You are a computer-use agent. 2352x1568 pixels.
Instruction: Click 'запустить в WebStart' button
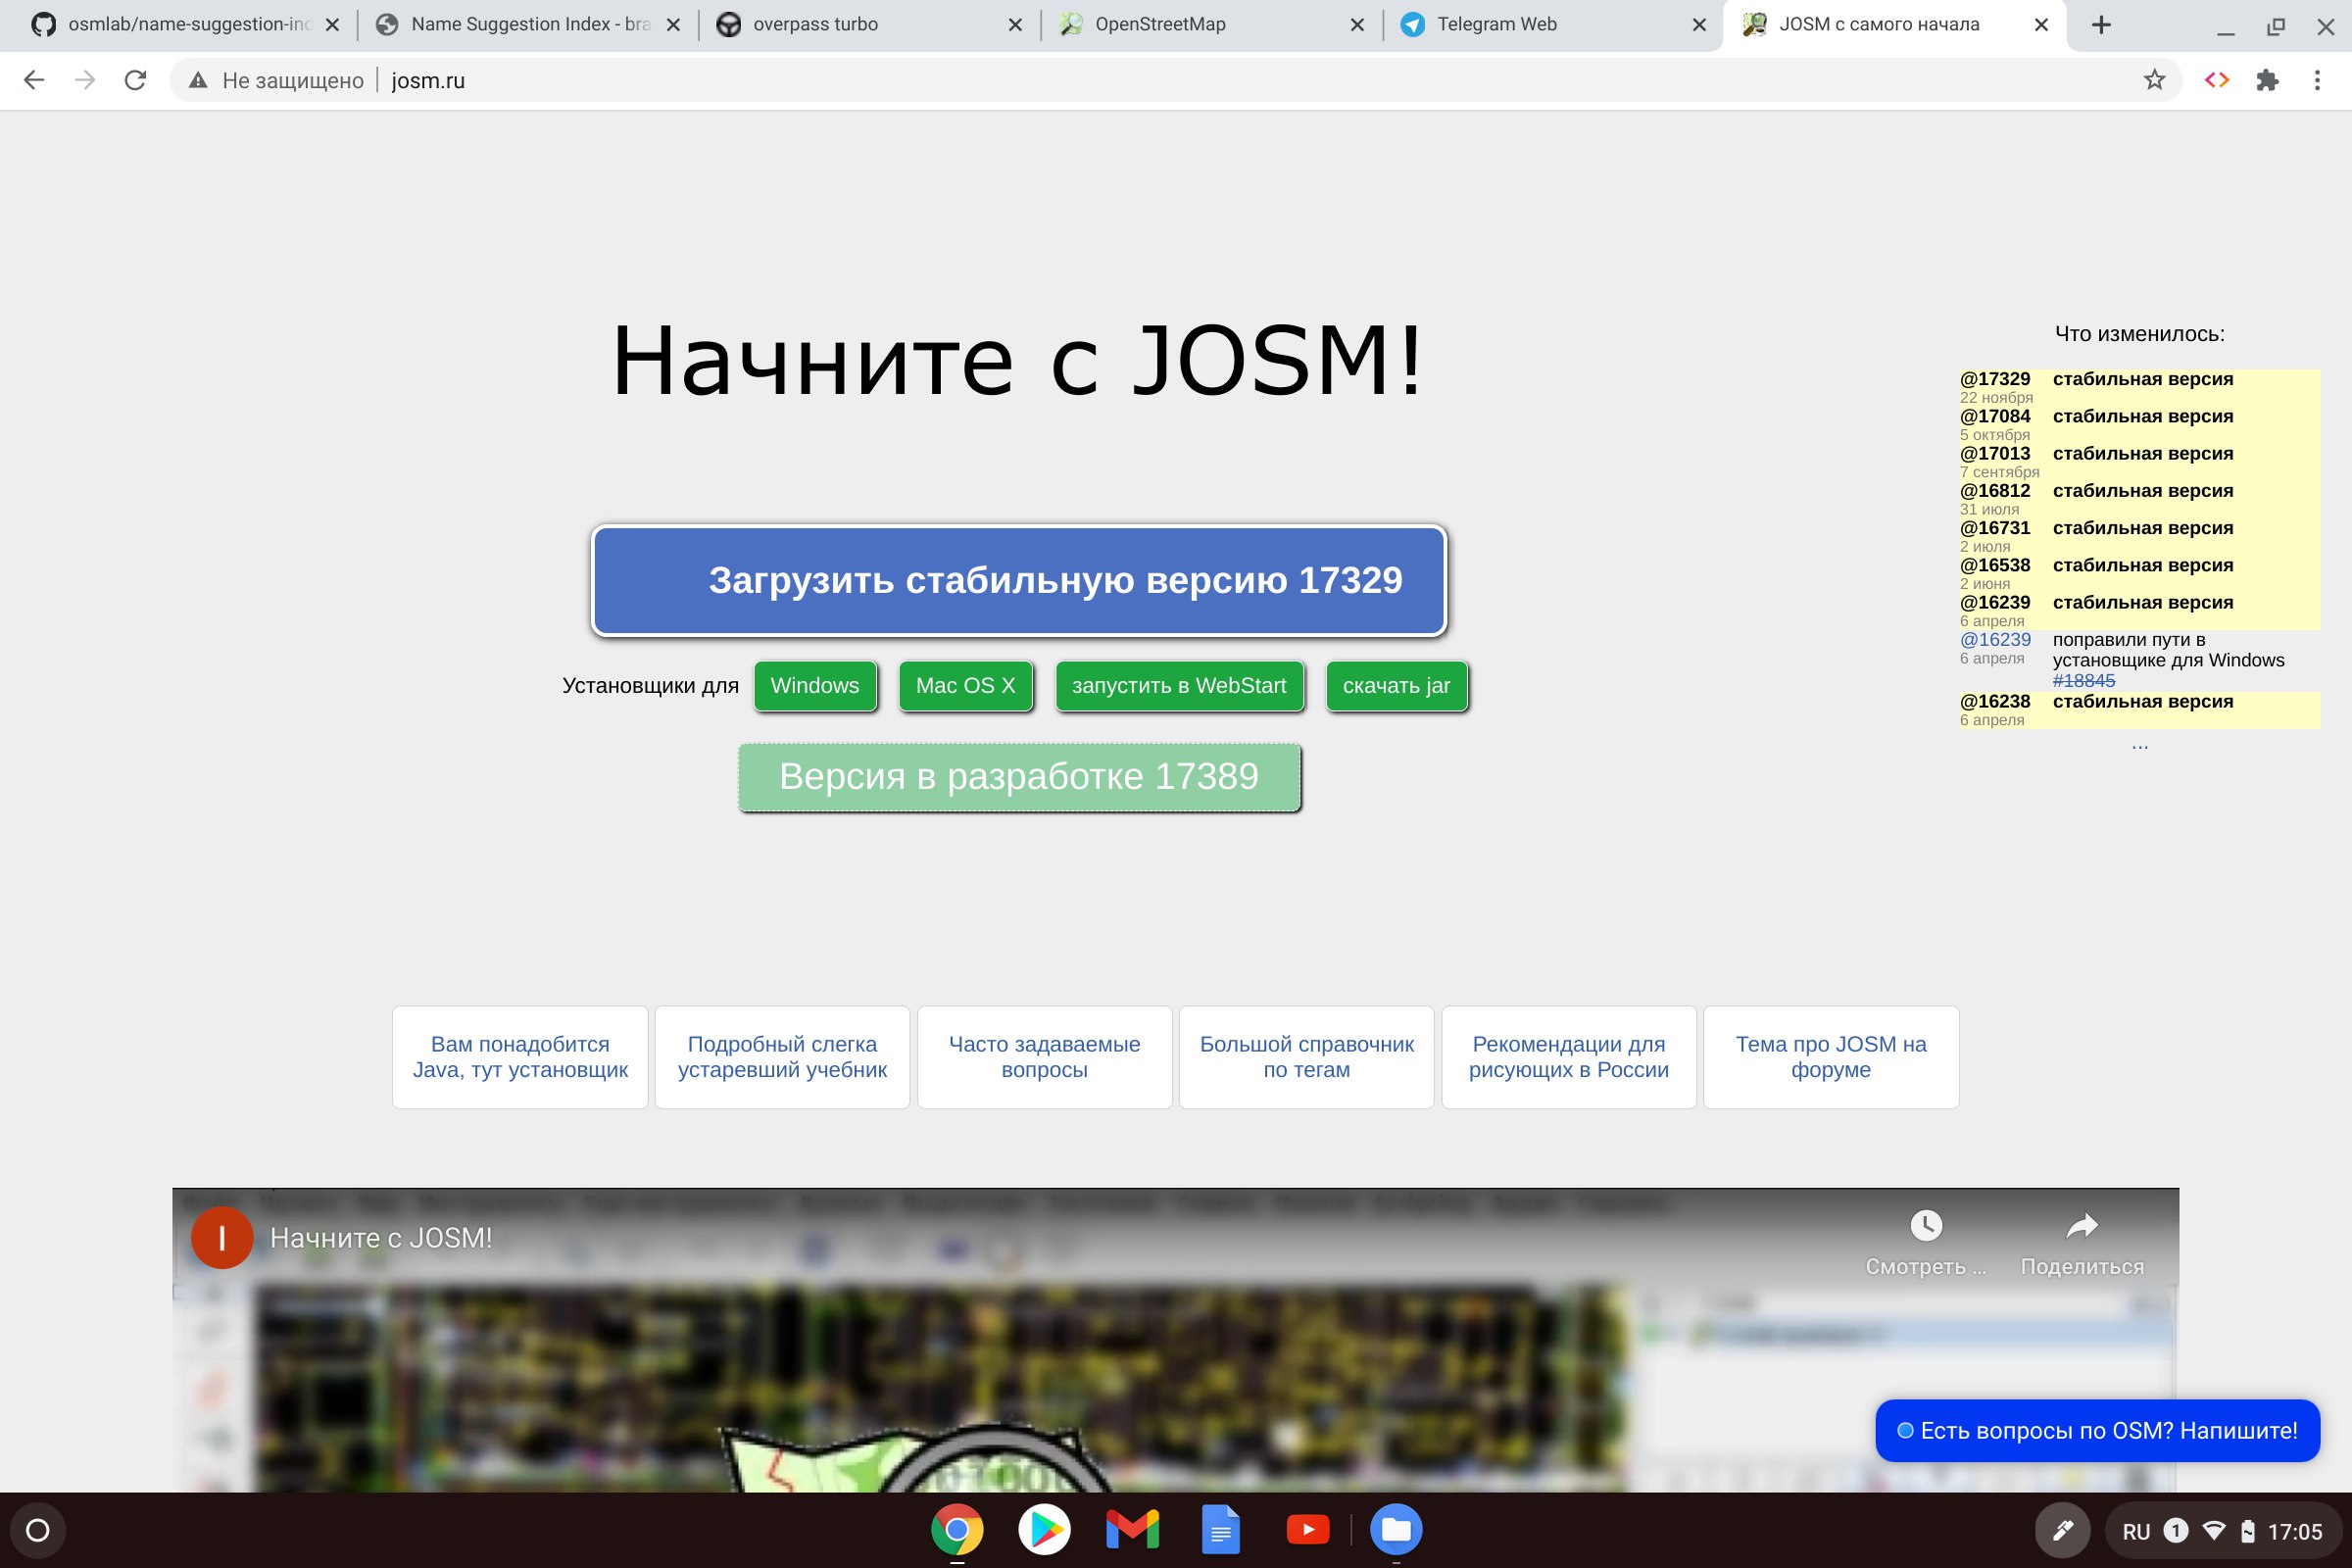tap(1179, 686)
